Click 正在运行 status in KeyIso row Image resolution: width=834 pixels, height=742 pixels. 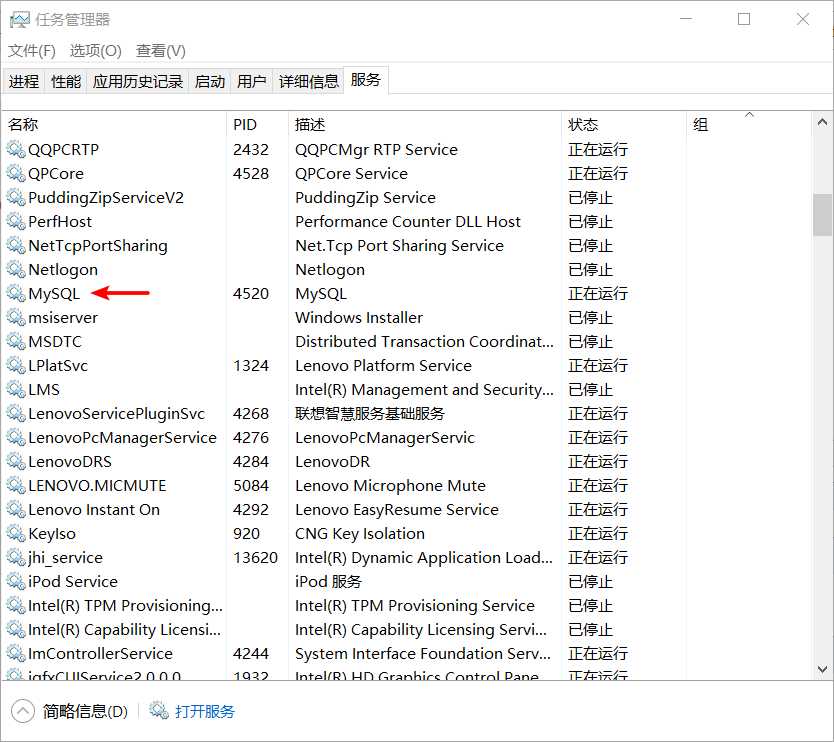[x=598, y=533]
